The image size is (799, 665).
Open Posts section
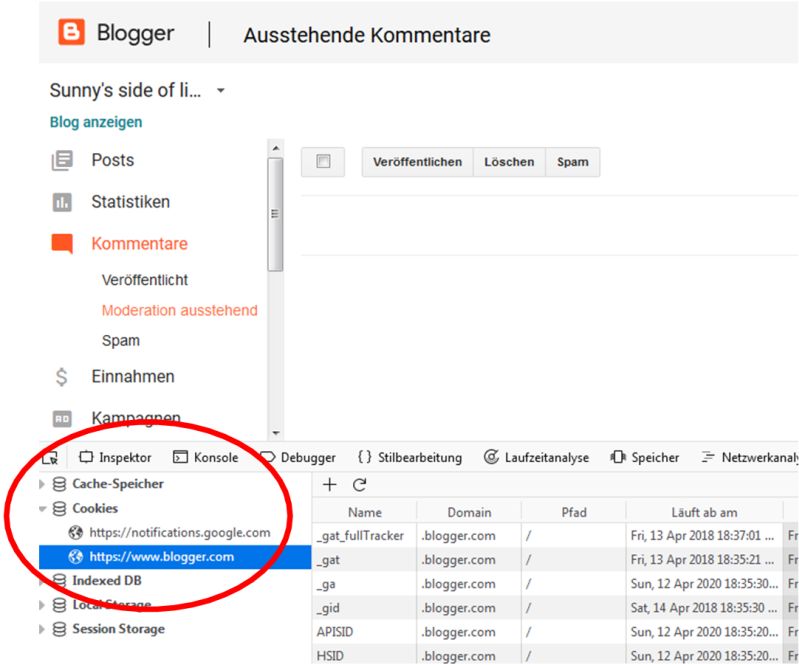point(113,160)
